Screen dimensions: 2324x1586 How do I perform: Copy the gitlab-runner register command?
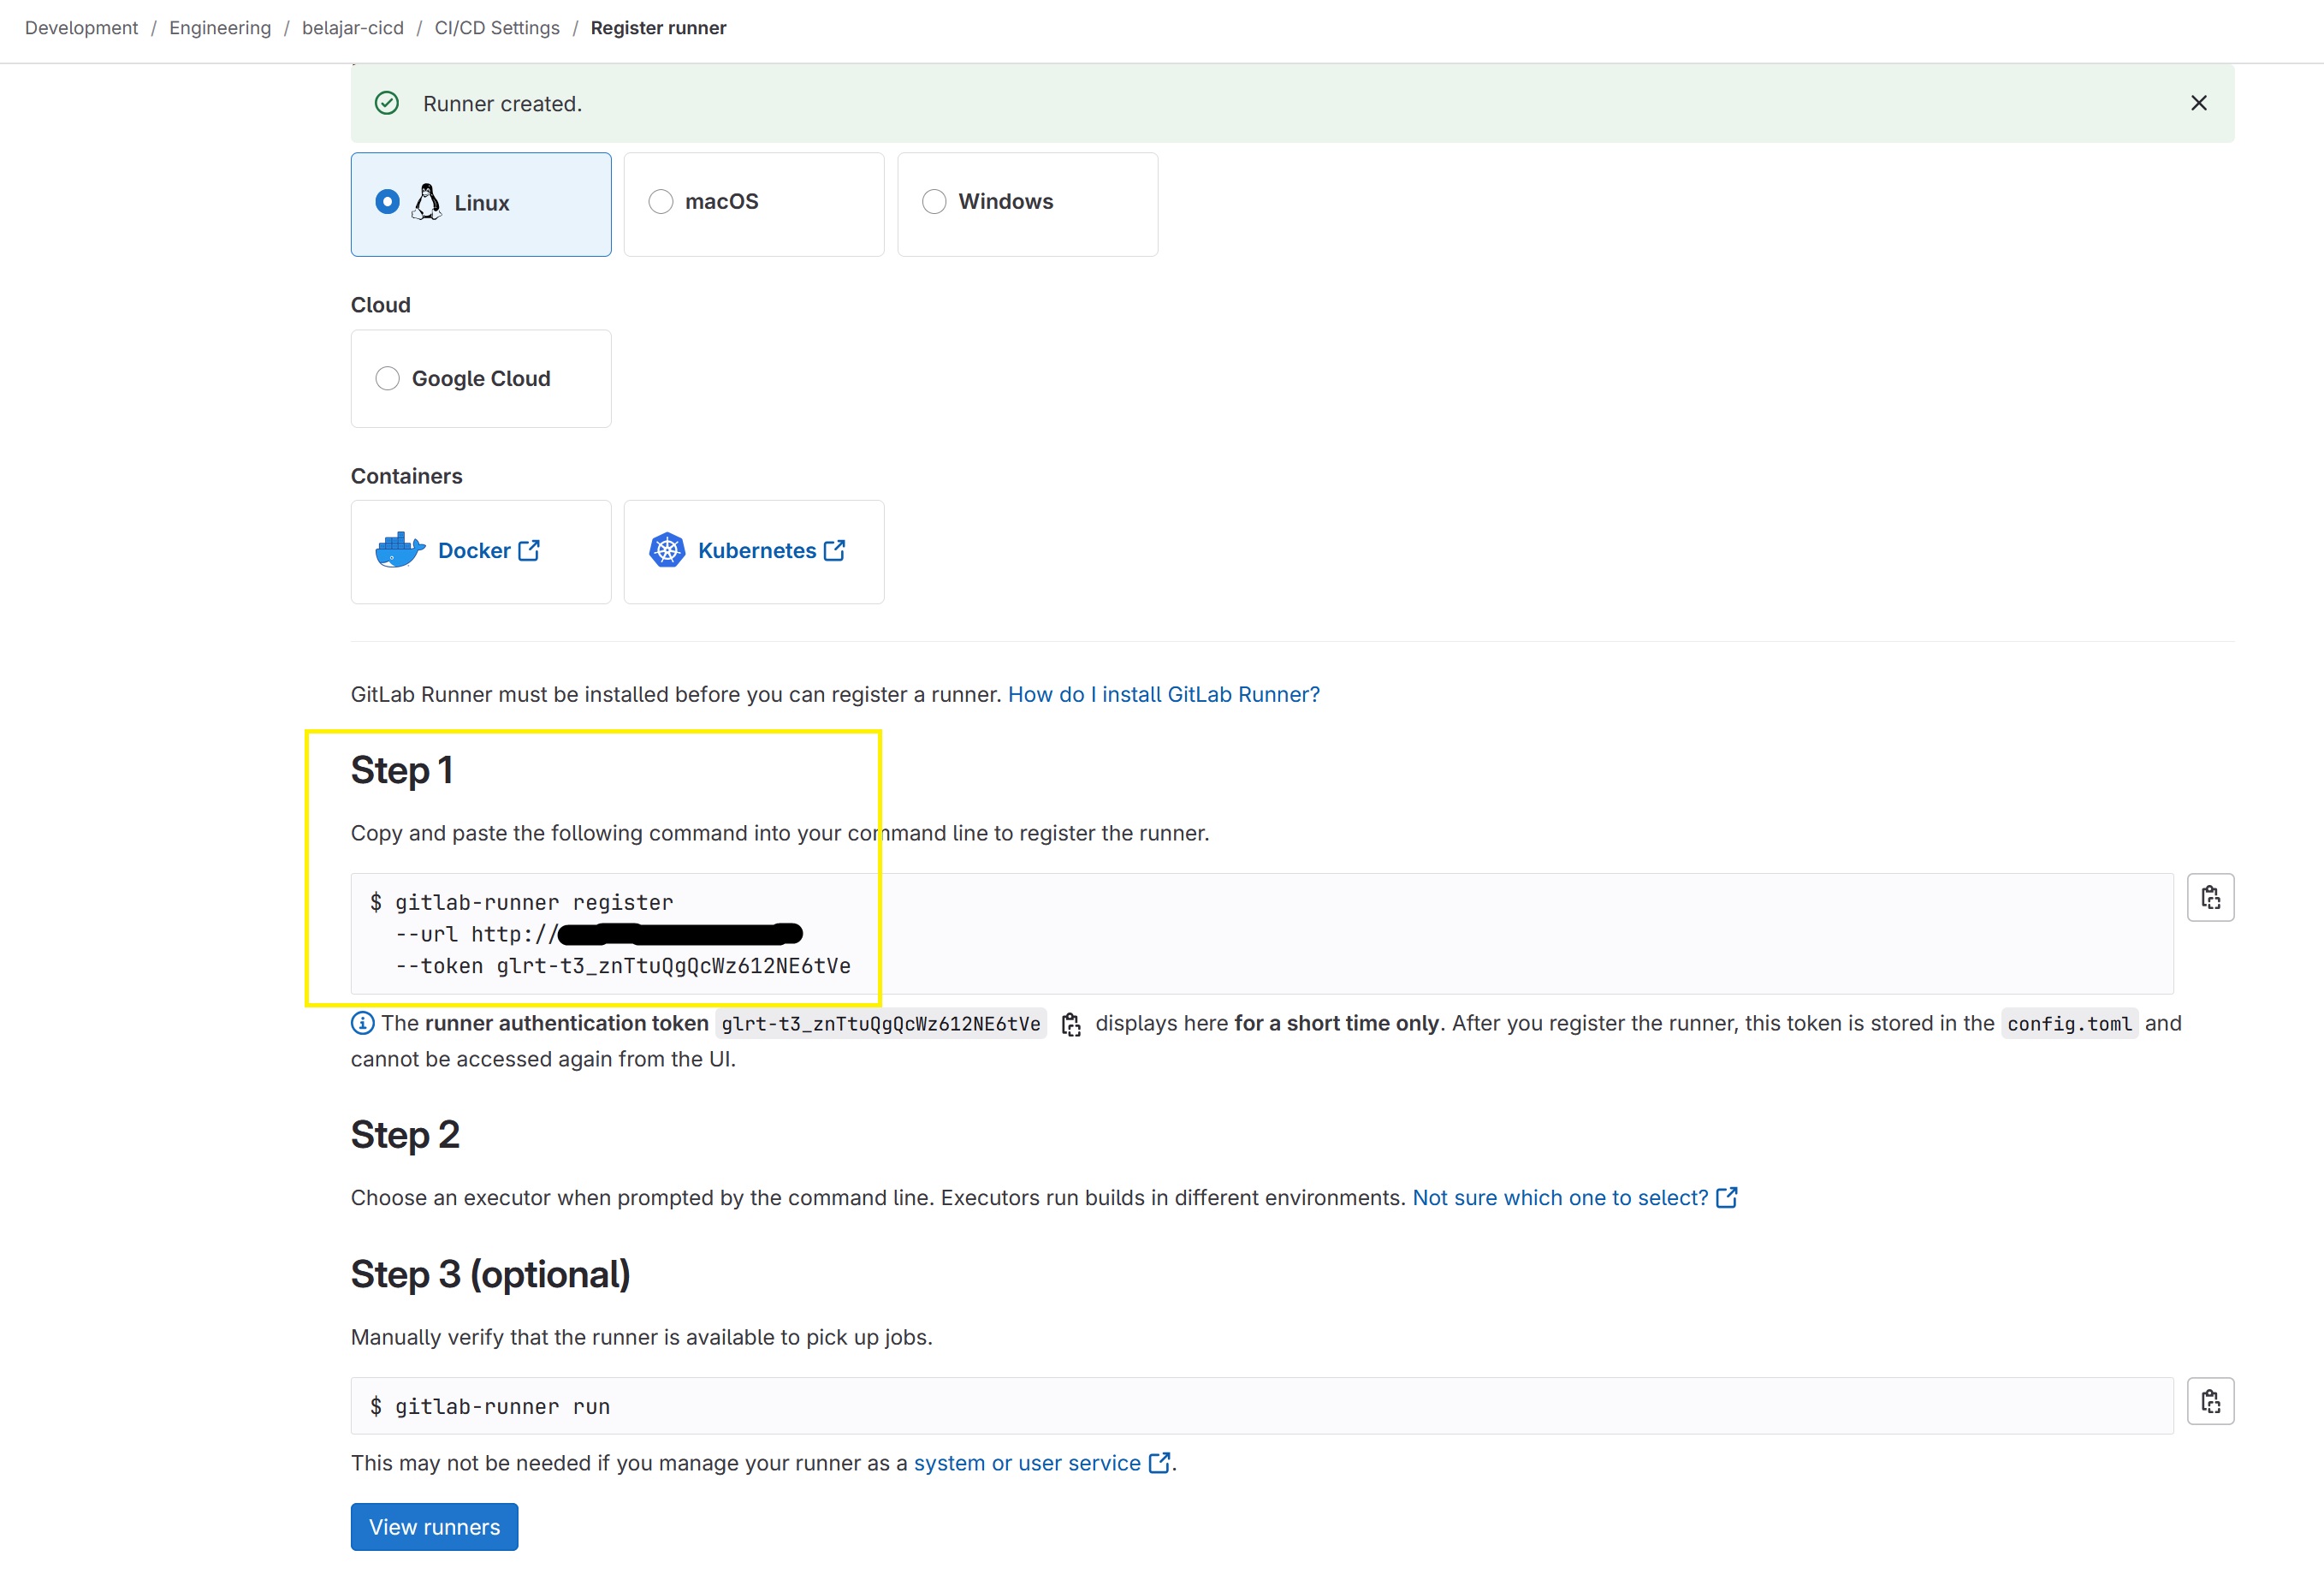click(x=2209, y=898)
